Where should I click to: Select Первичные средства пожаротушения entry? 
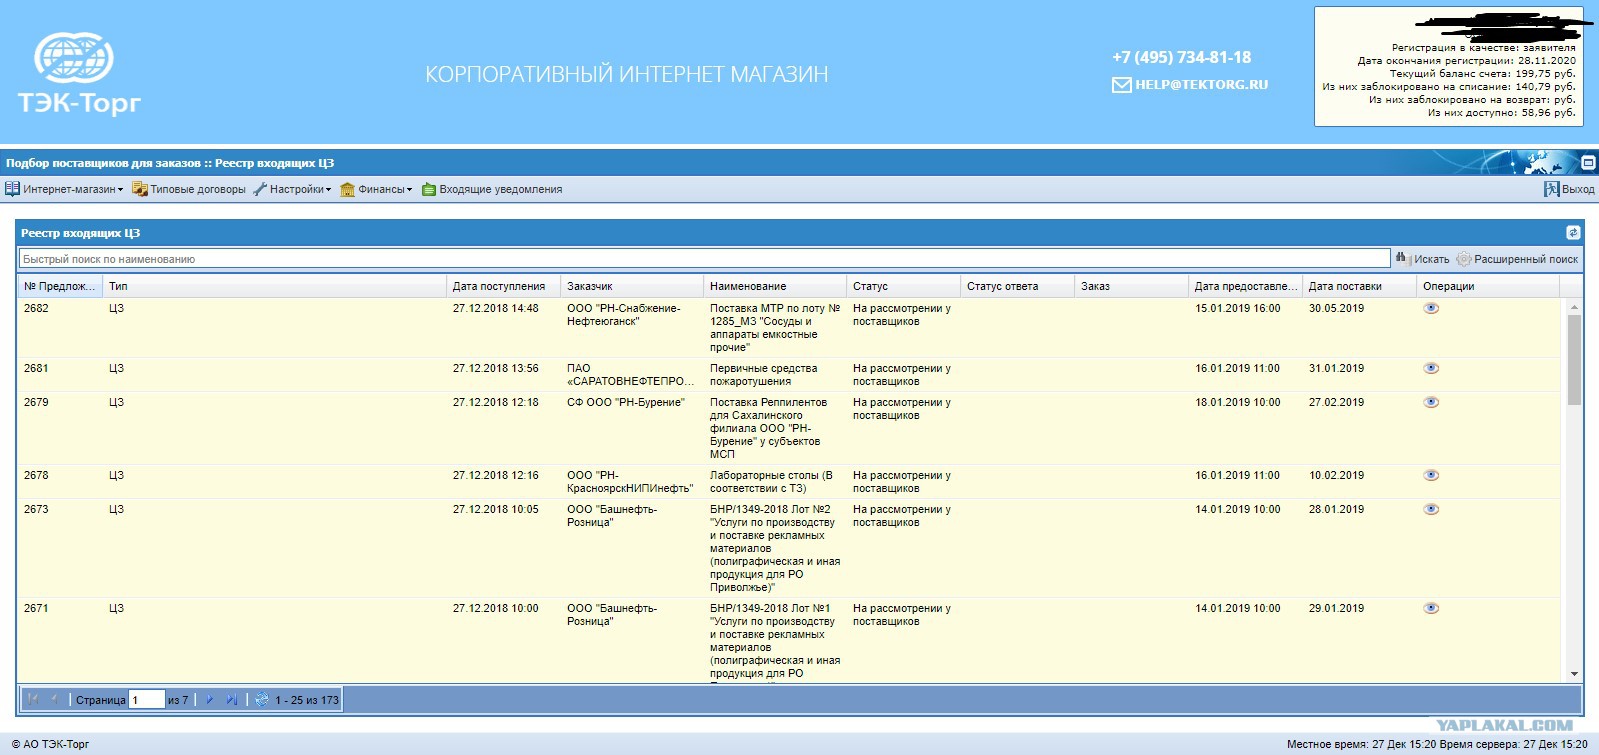(x=763, y=375)
